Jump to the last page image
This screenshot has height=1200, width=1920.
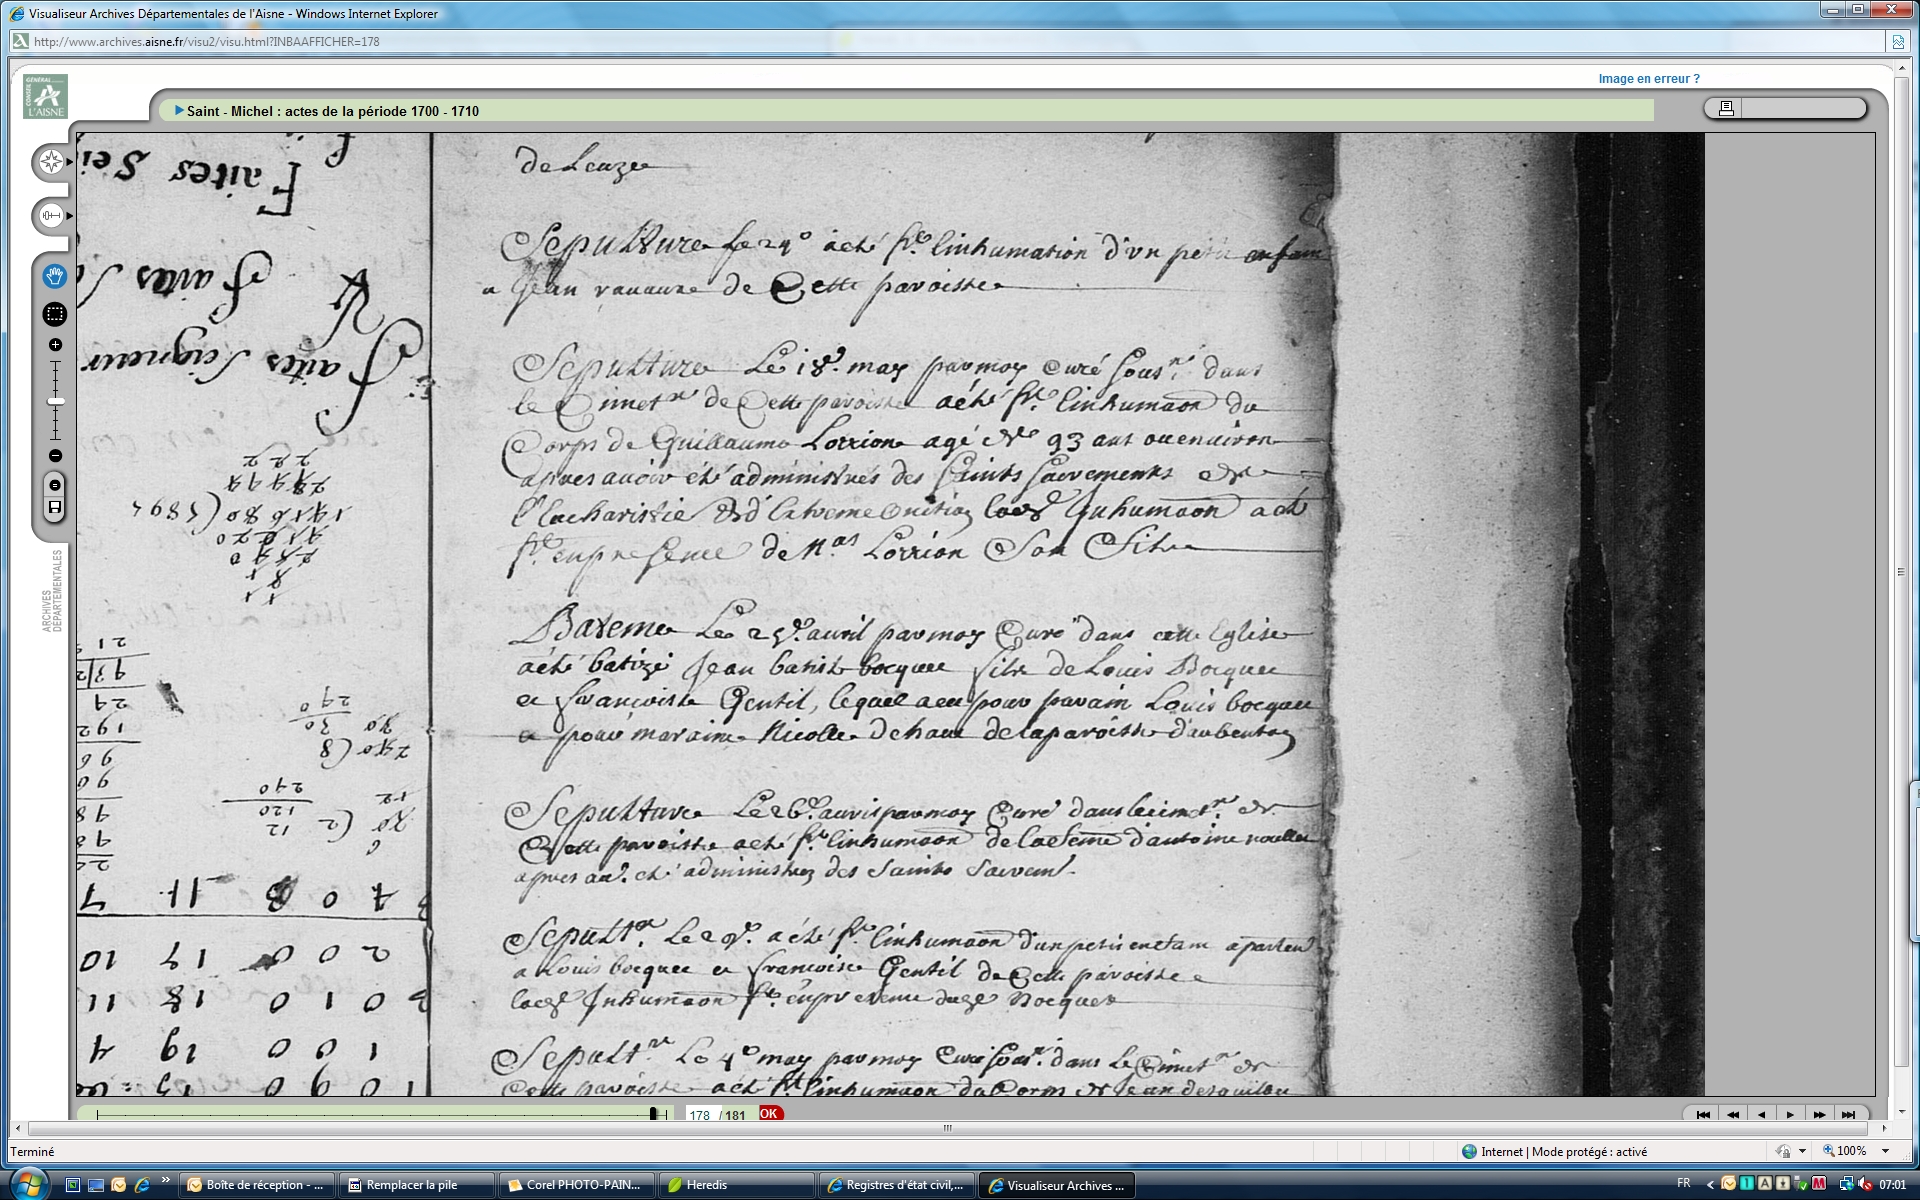click(x=1848, y=1114)
